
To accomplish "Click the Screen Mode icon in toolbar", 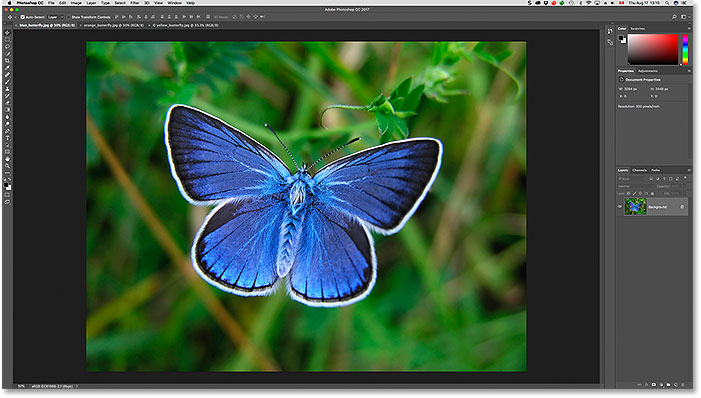I will click(7, 202).
